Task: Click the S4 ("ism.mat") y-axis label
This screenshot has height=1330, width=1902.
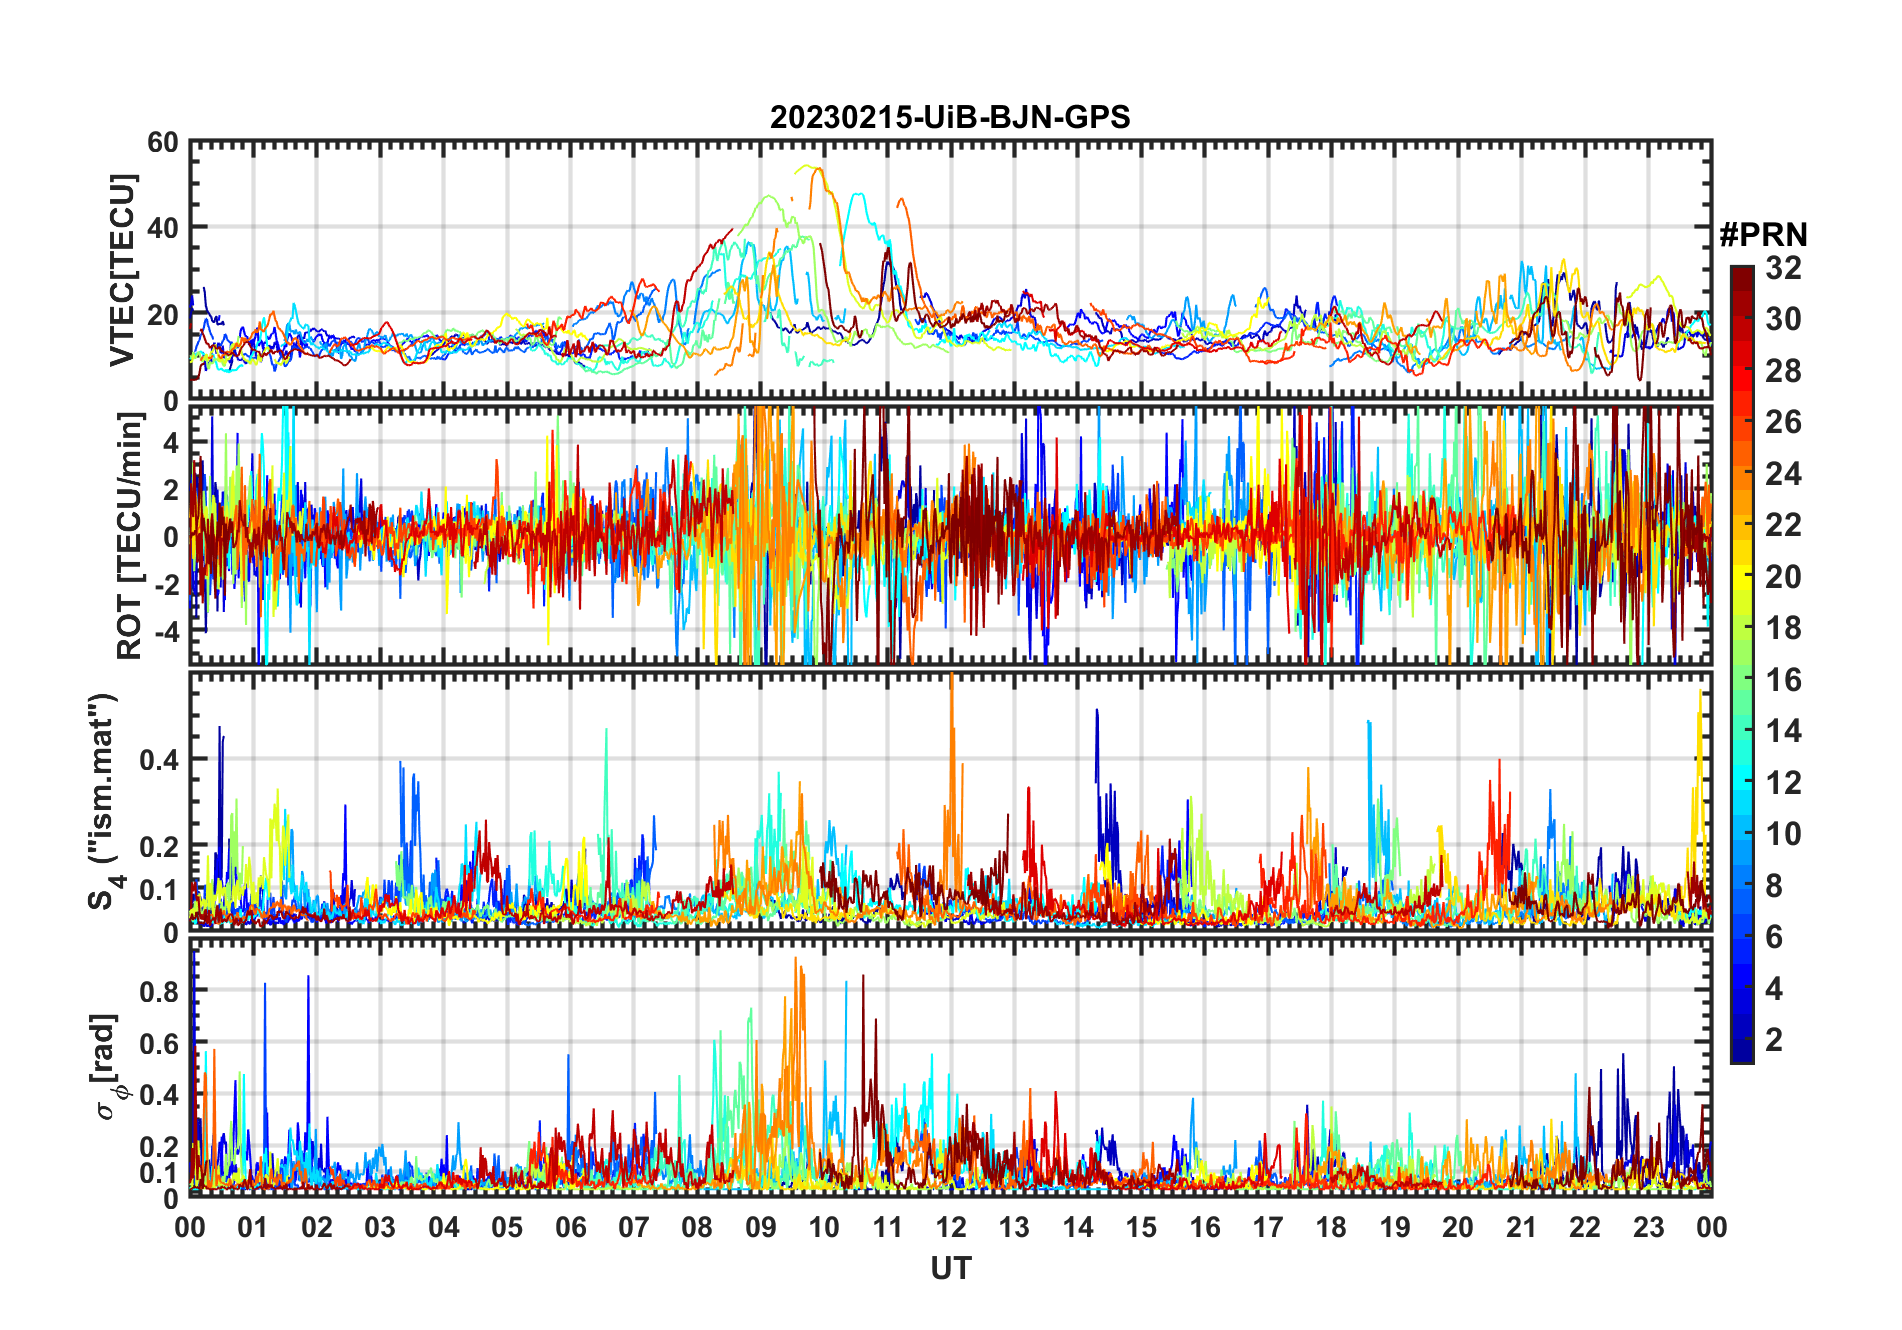Action: [104, 801]
